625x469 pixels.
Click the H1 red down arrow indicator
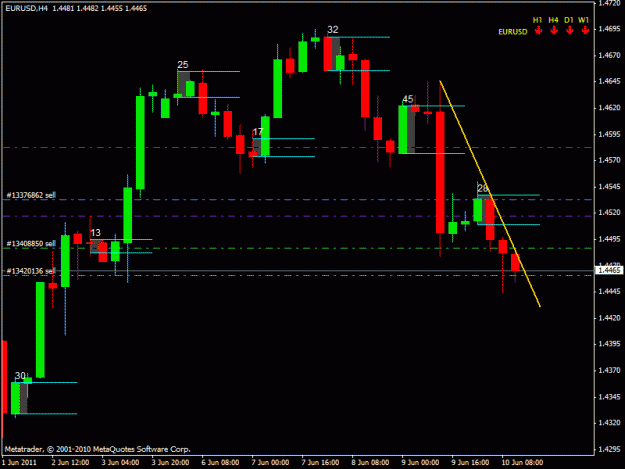coord(538,30)
